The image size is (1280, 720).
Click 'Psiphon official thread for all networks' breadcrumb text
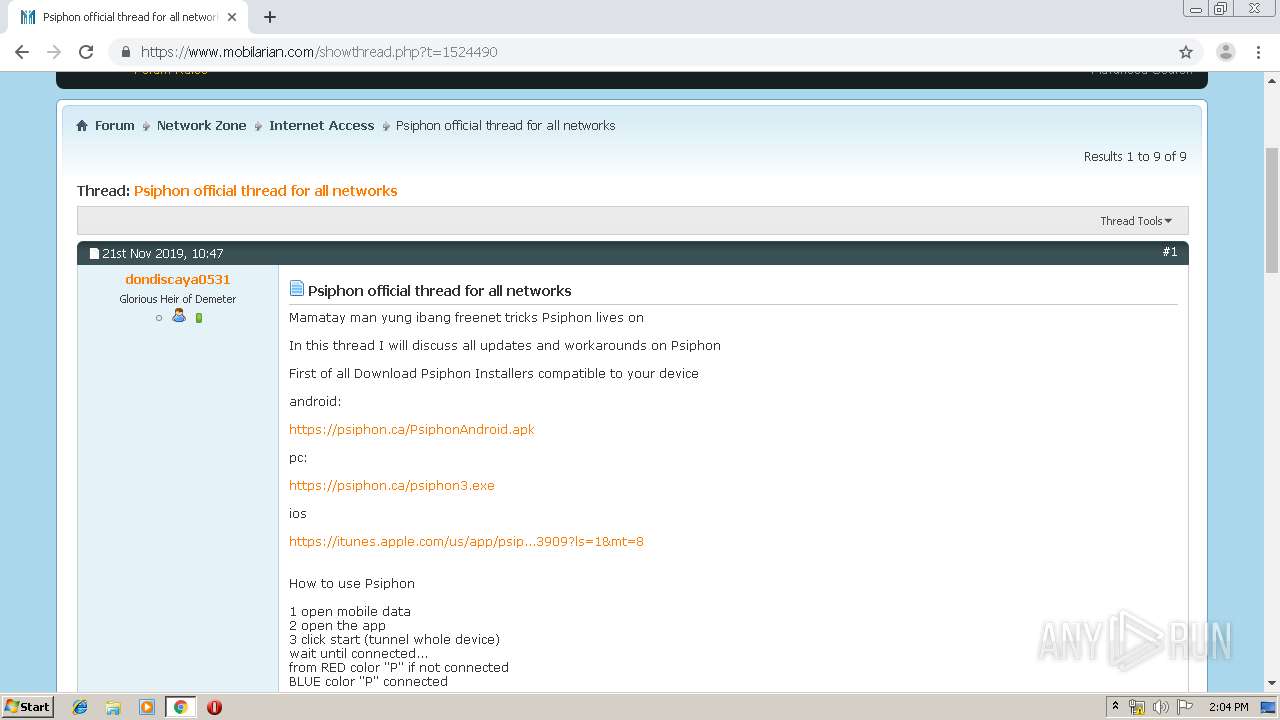[x=506, y=126]
